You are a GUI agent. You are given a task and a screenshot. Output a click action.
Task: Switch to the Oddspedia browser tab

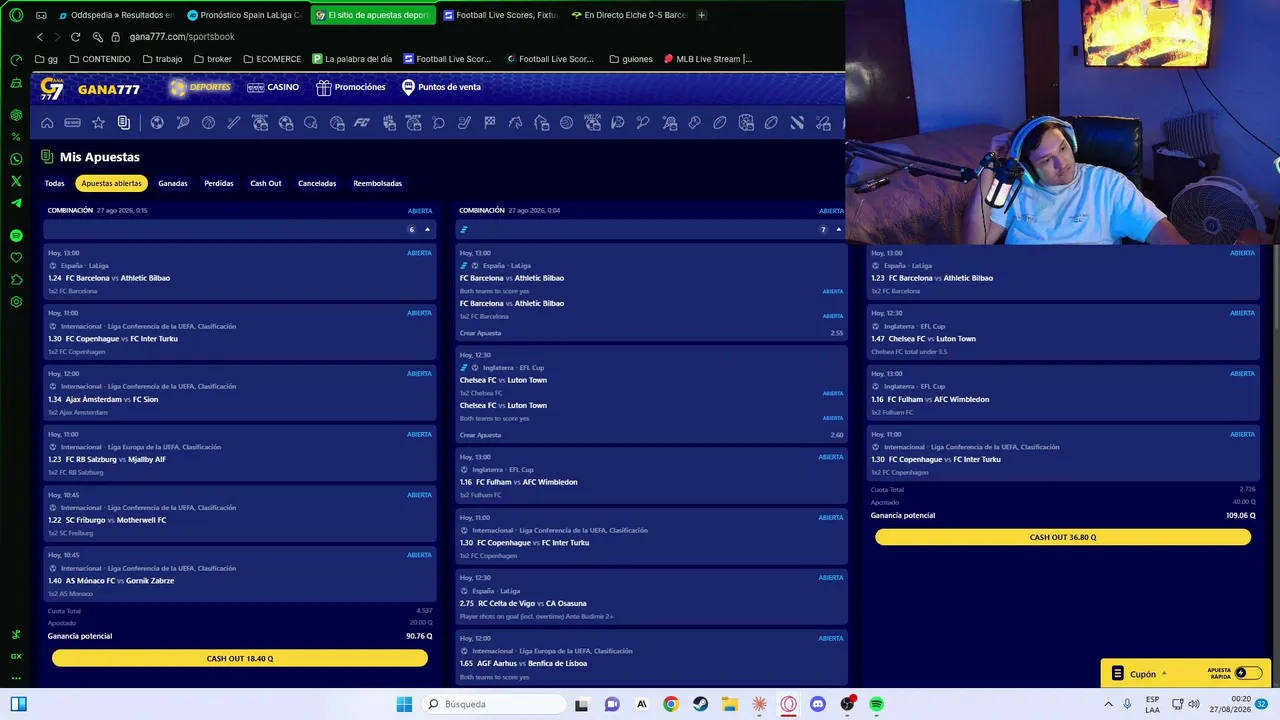pos(116,15)
